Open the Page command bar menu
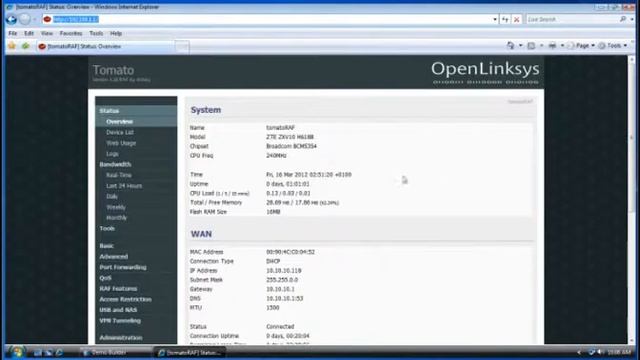This screenshot has width=640, height=360. coord(581,46)
